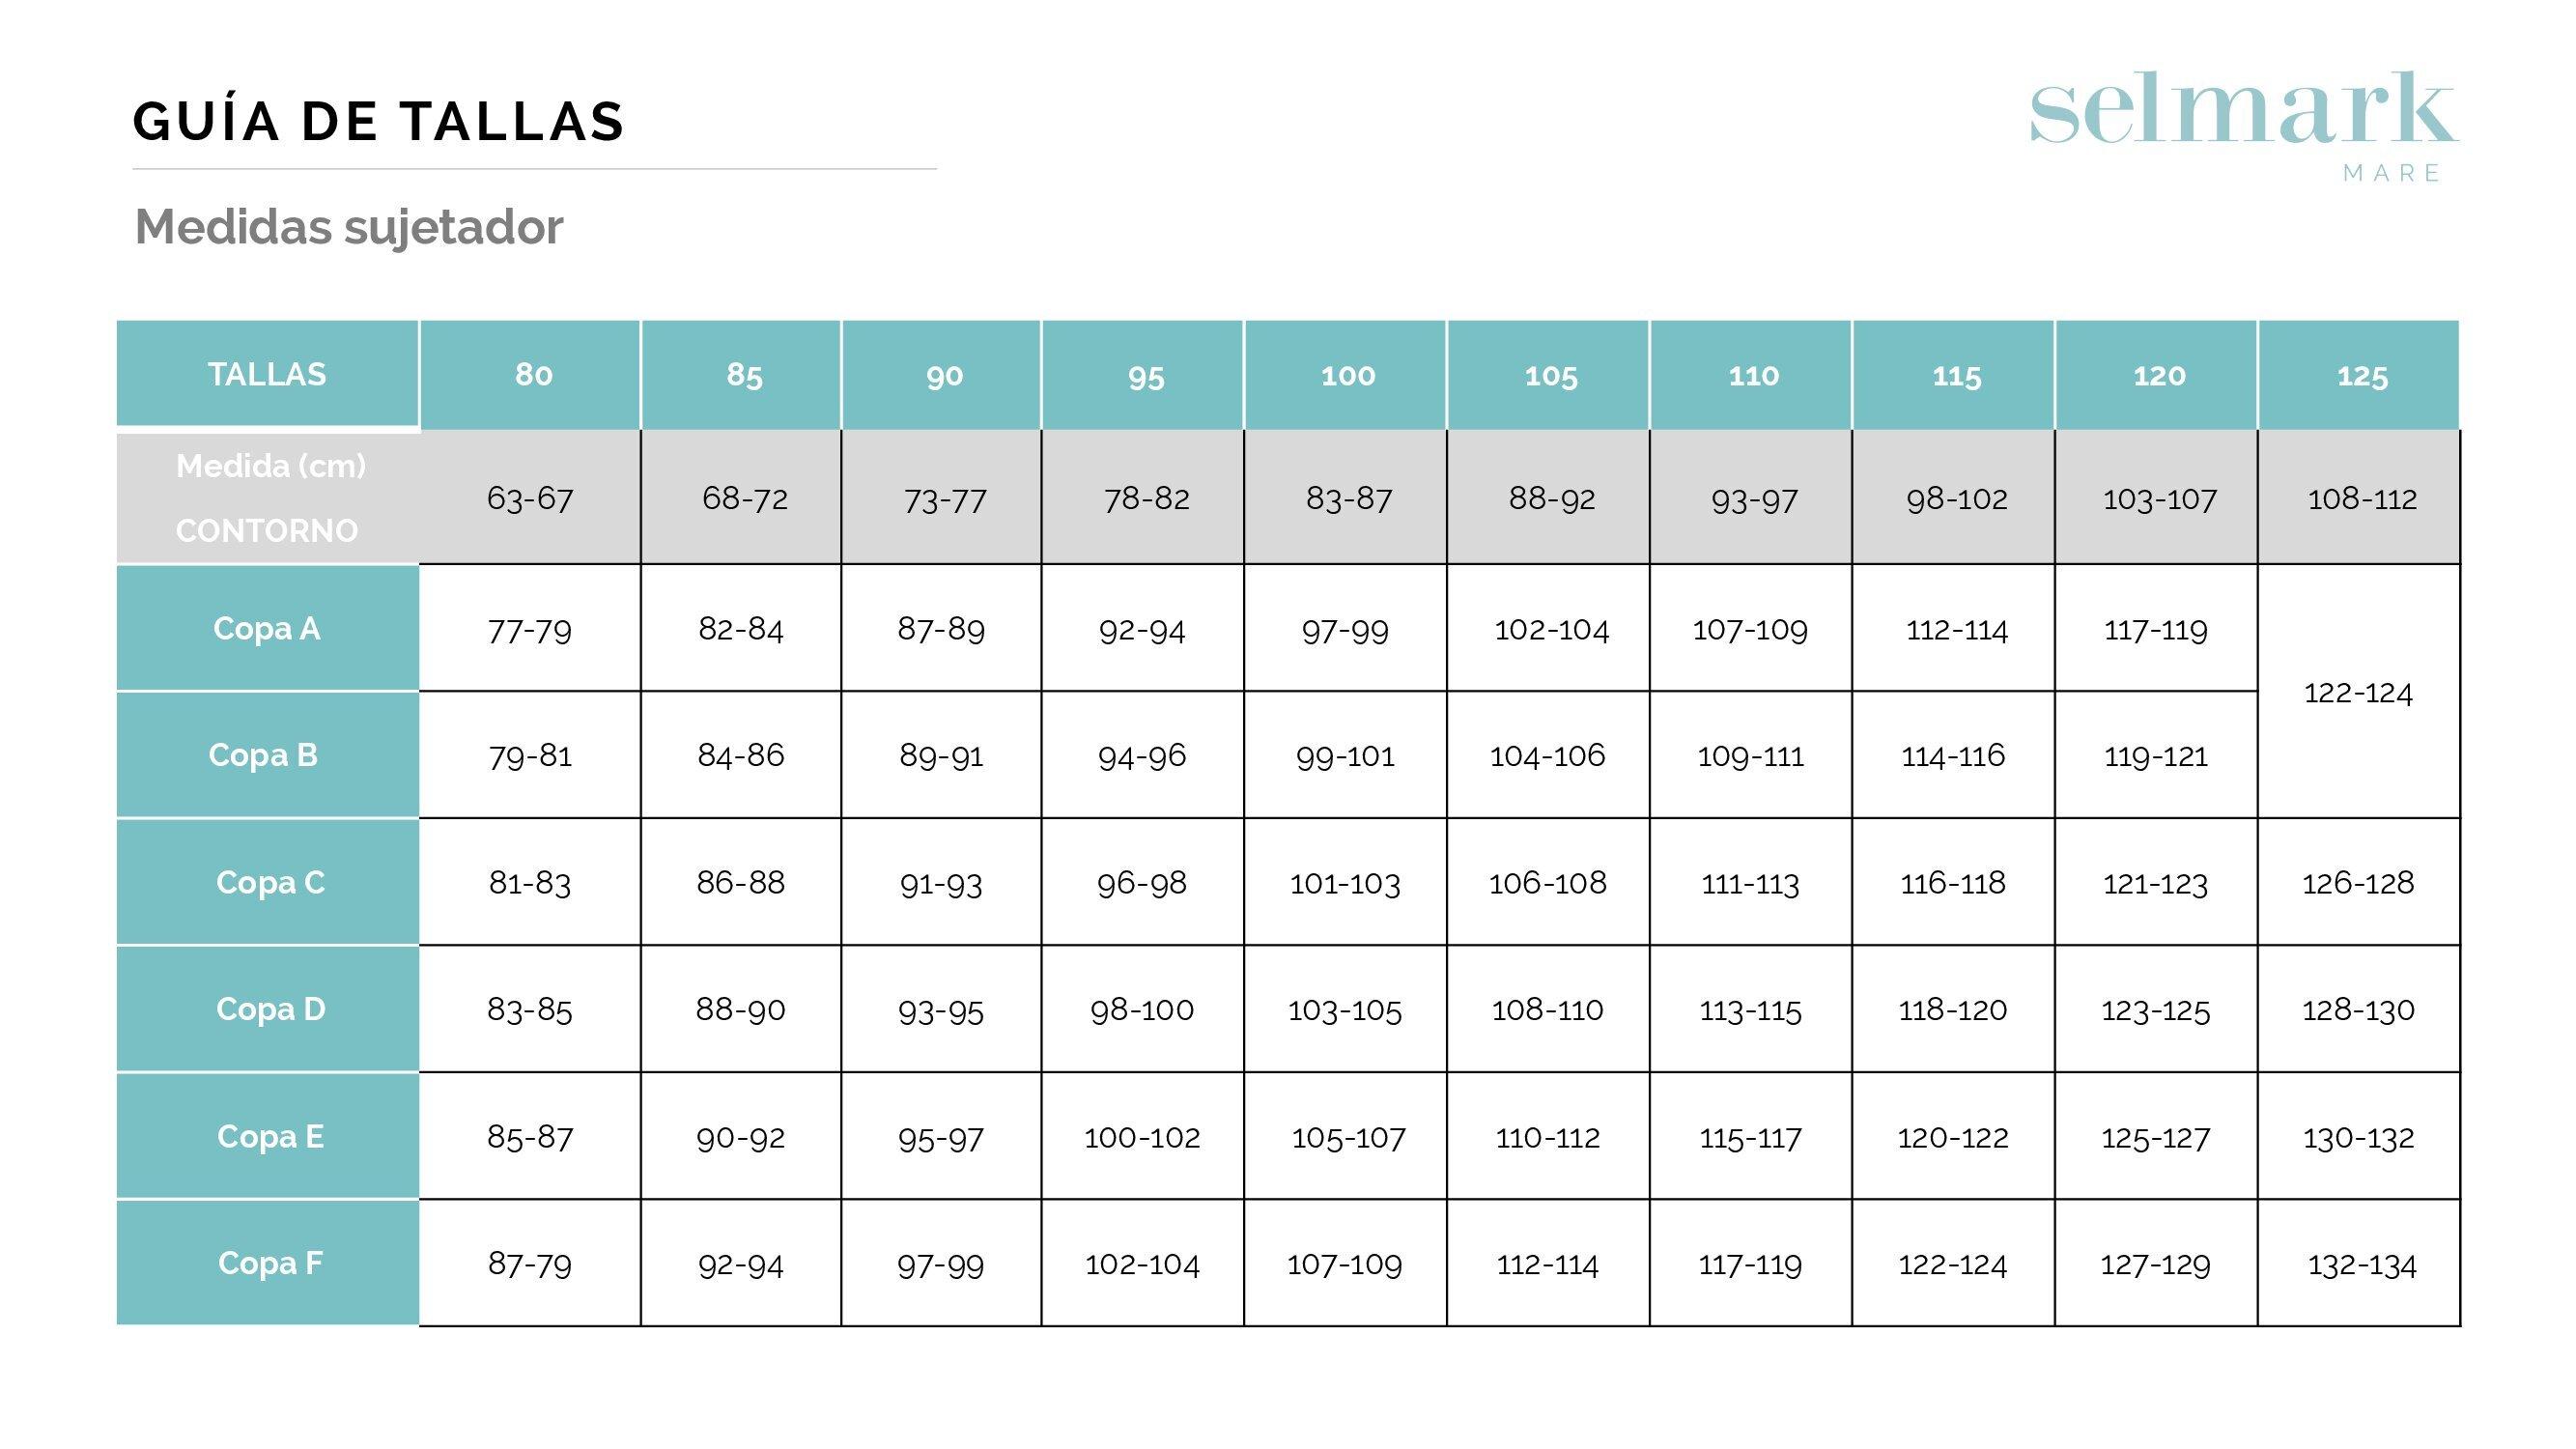Click the Copa F 87-79 cell
Screen dimensions: 2576x1449
[530, 1264]
